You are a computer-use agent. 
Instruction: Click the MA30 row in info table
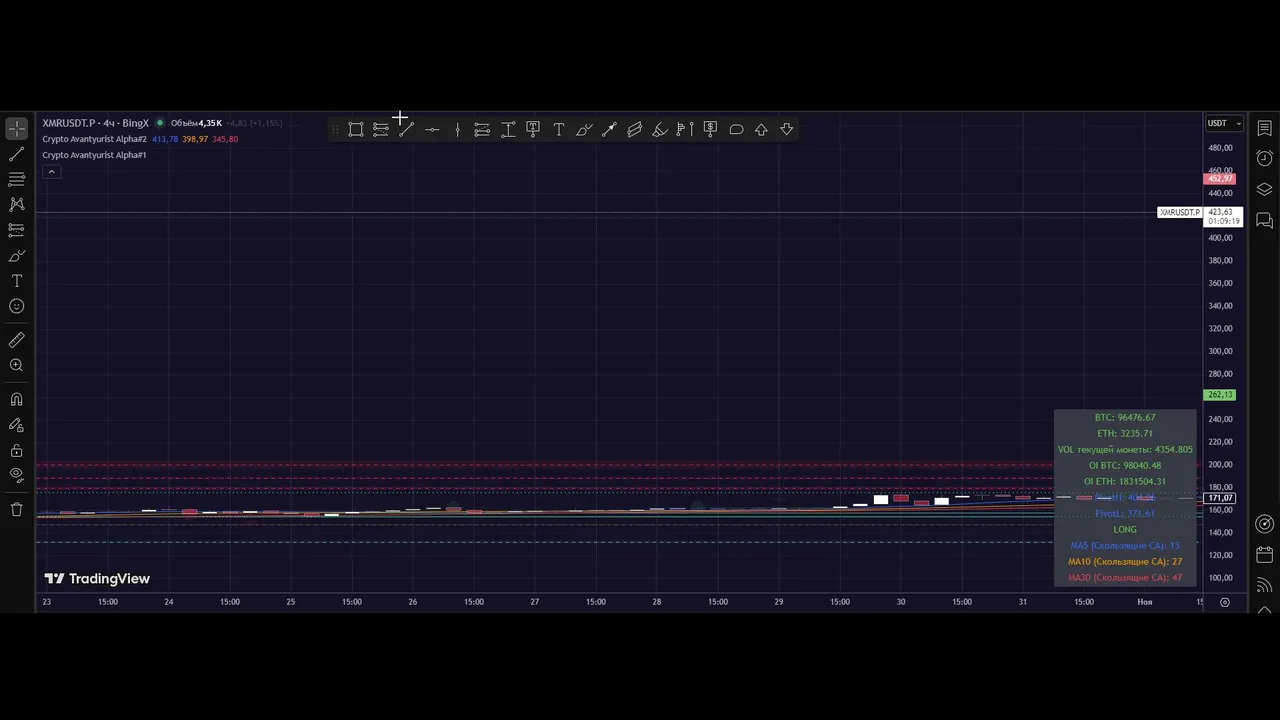coord(1125,578)
